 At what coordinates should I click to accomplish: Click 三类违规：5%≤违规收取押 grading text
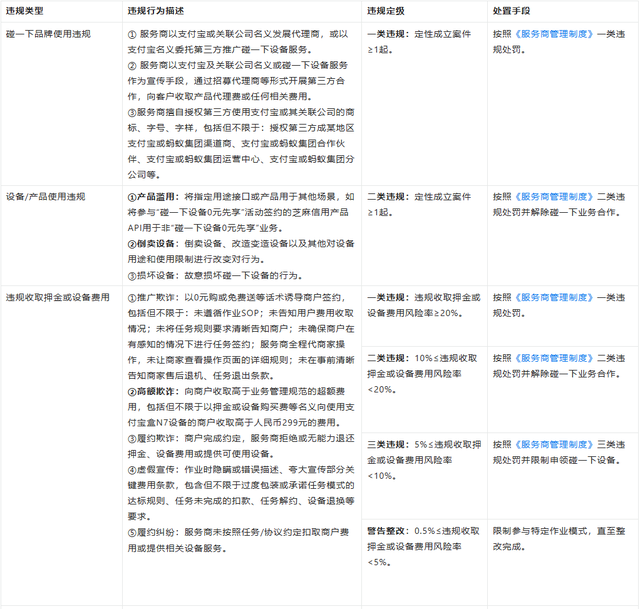pos(424,460)
